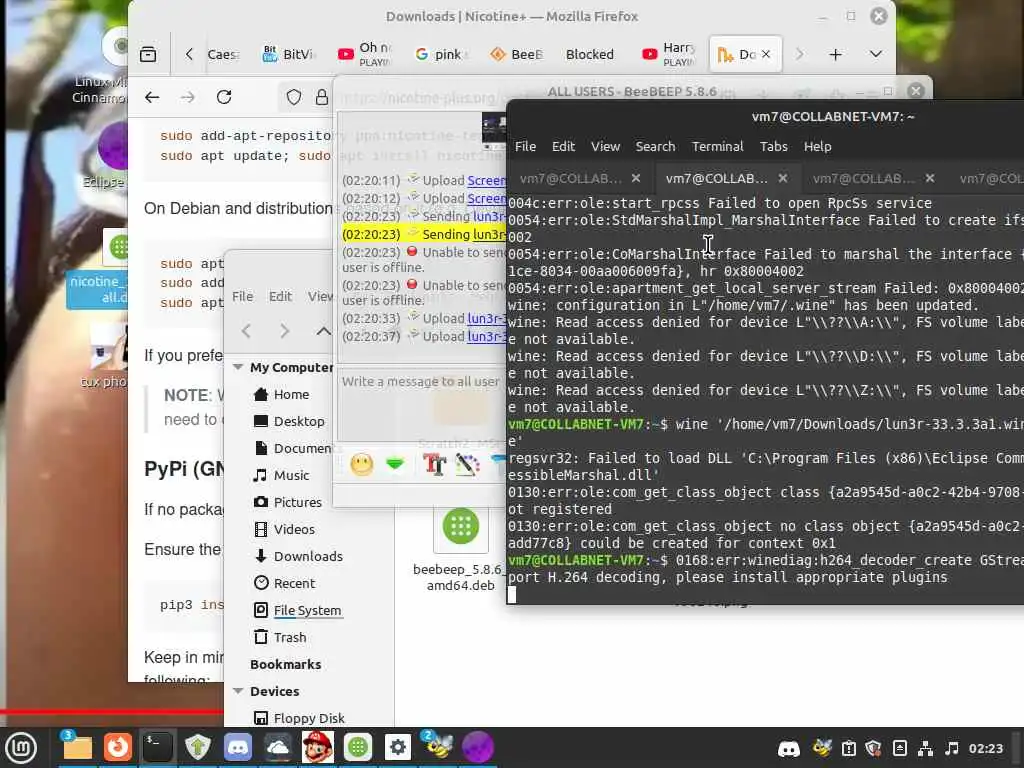Open Firefox tab overview icon
This screenshot has height=768, width=1024.
coord(148,54)
